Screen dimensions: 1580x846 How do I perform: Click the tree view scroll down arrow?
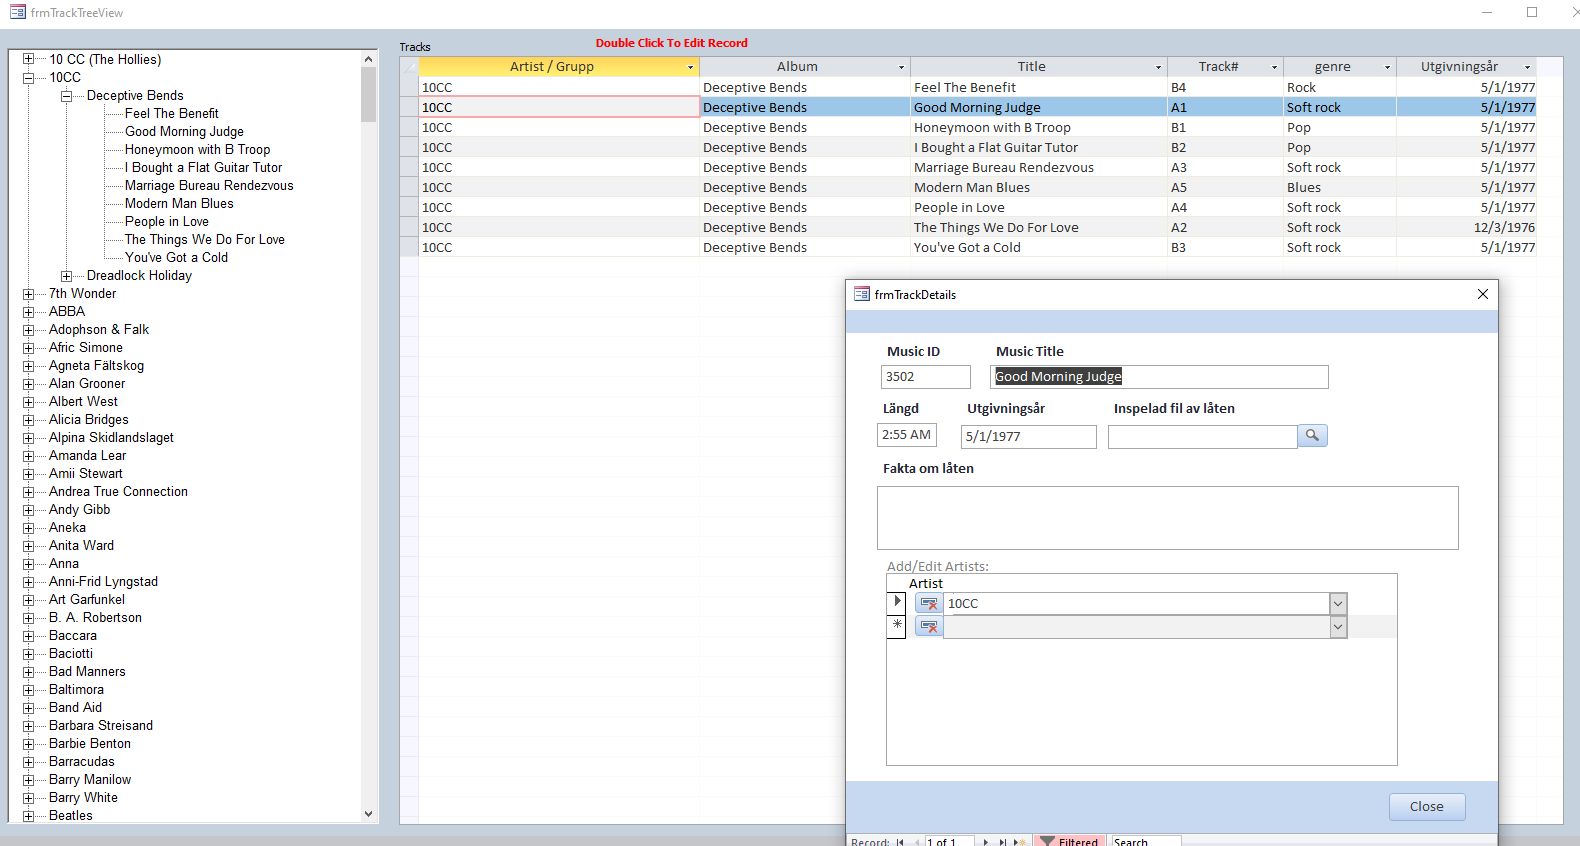point(368,814)
